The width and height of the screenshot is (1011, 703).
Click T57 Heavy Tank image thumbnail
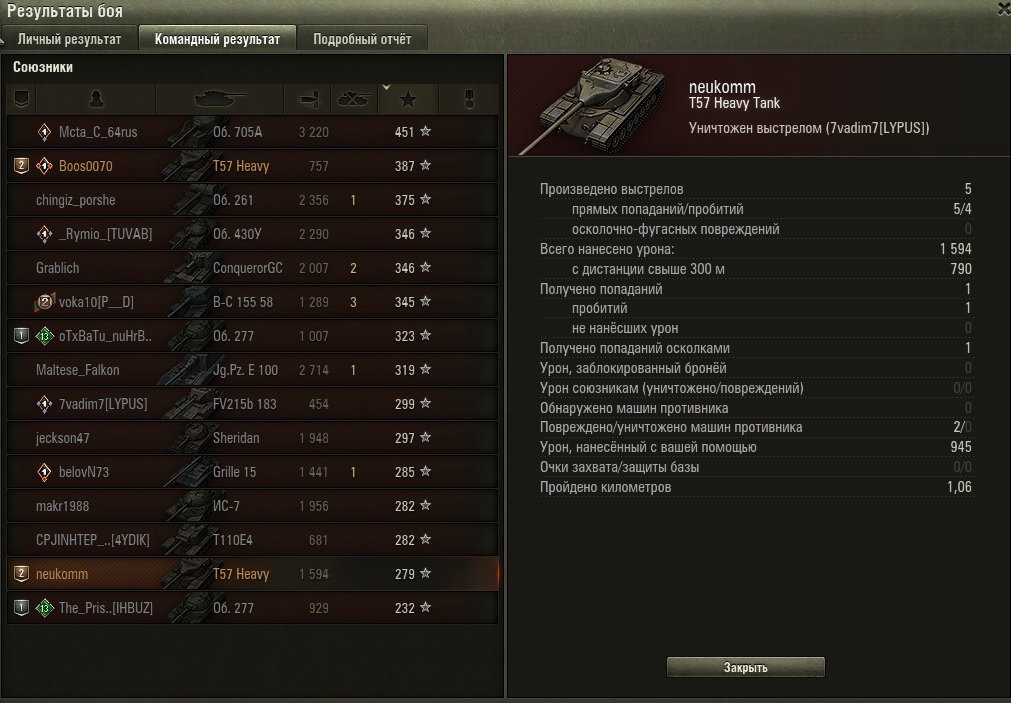tap(592, 106)
